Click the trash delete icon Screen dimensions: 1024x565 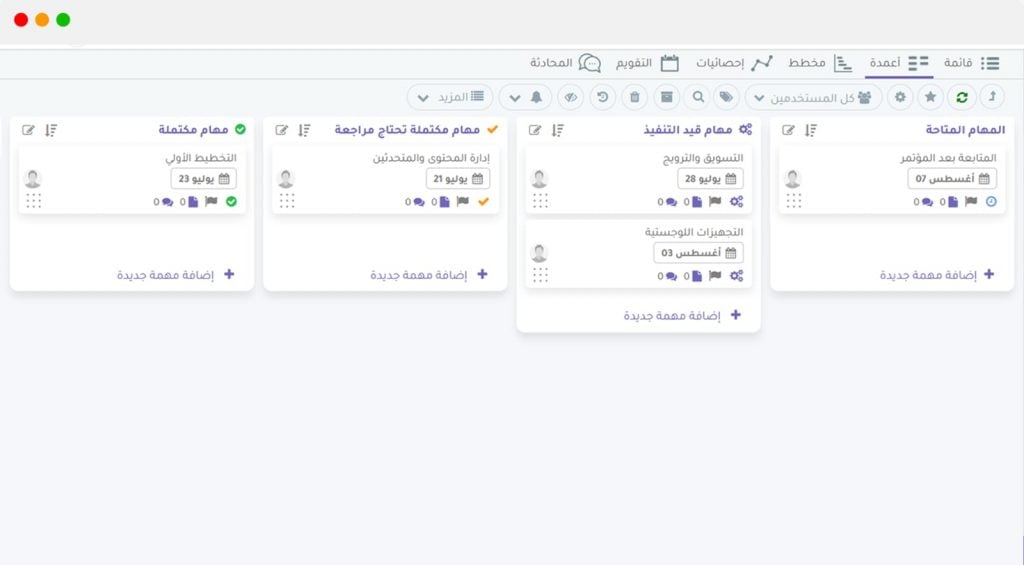click(x=635, y=97)
